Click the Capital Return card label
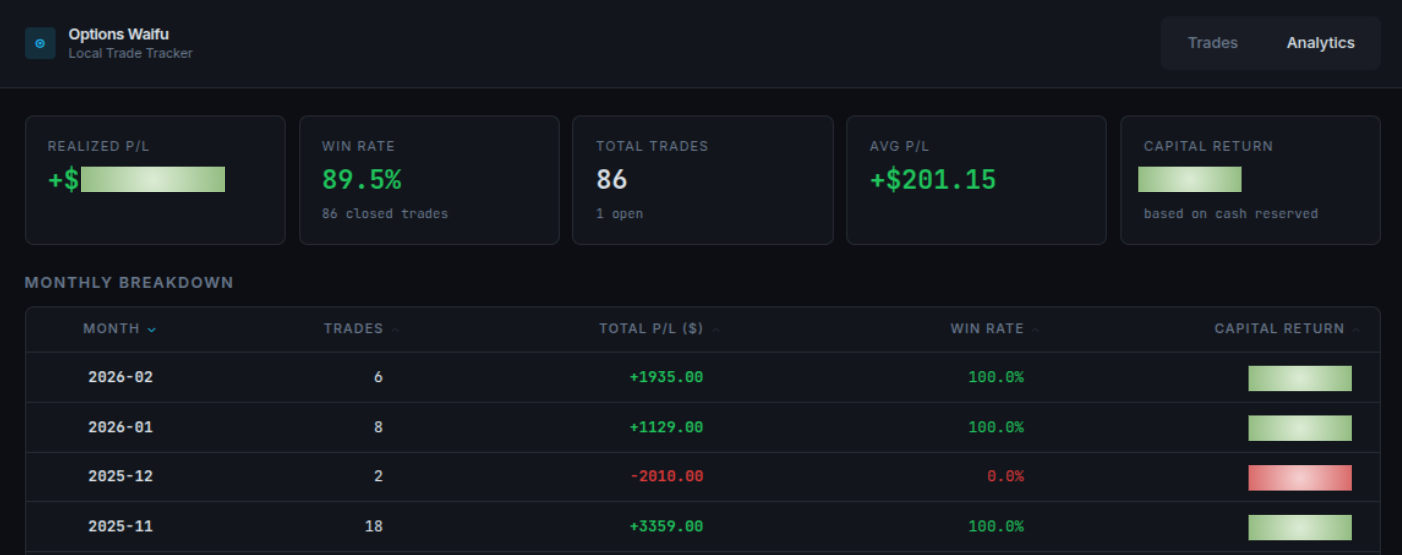1402x555 pixels. click(1208, 146)
